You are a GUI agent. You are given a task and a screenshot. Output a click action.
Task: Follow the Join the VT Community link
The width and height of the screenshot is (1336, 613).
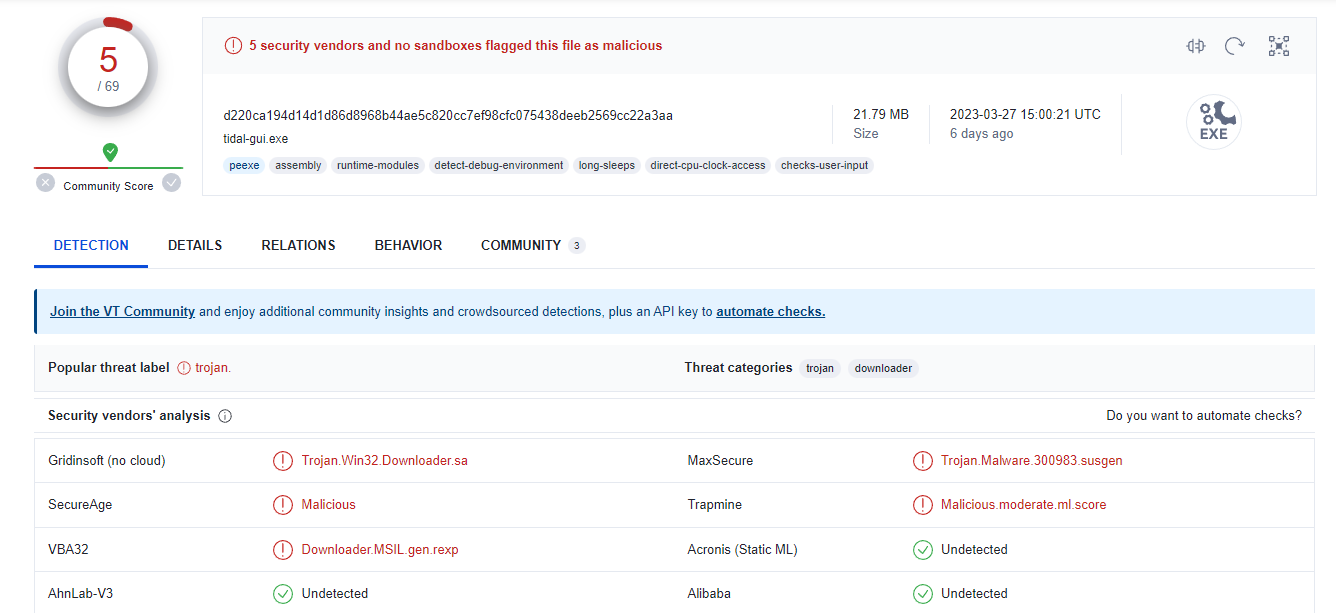tap(122, 311)
